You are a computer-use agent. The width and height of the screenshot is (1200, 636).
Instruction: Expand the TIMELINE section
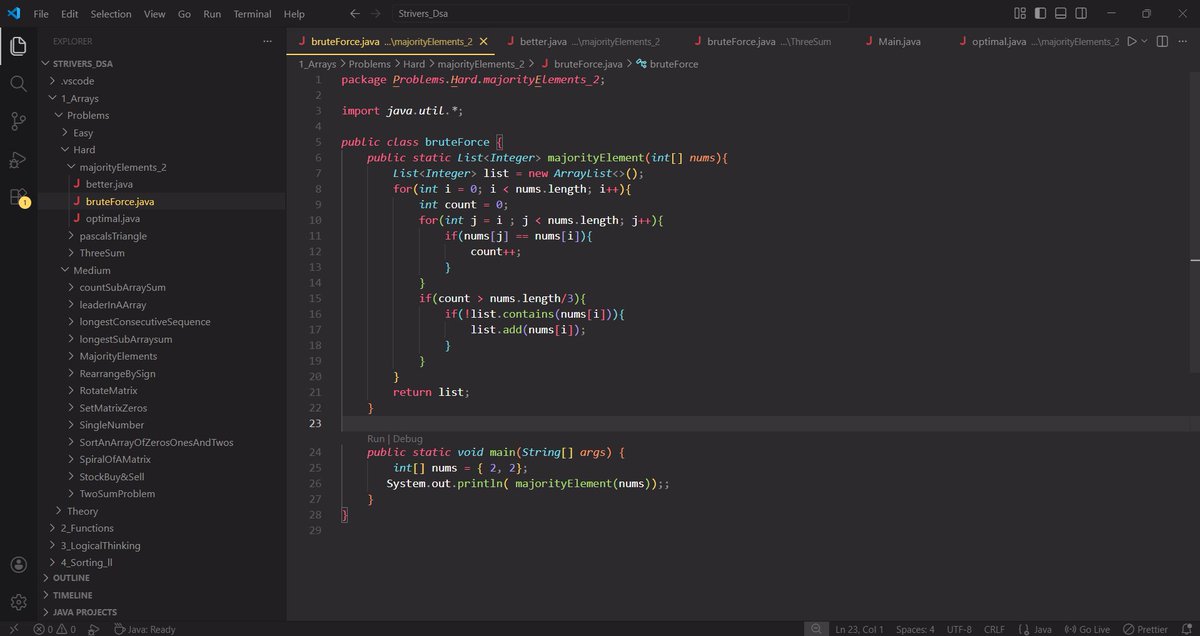click(72, 595)
